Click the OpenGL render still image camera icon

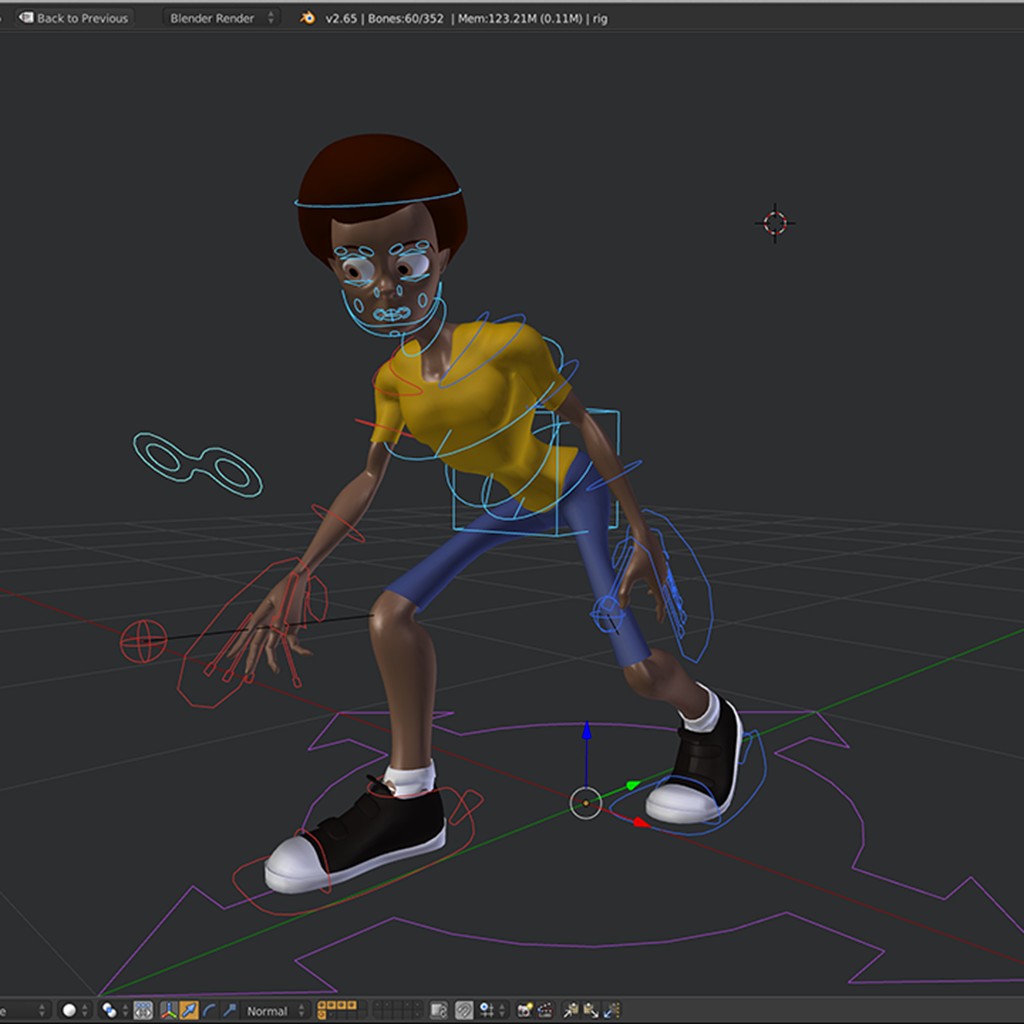click(x=523, y=1010)
